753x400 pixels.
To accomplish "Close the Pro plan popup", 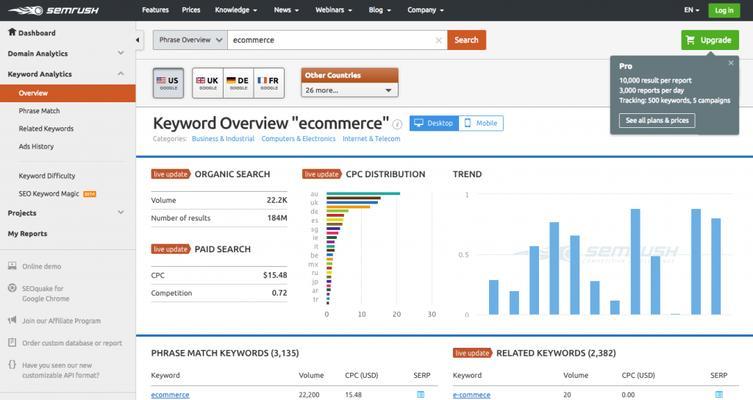I will tap(731, 63).
